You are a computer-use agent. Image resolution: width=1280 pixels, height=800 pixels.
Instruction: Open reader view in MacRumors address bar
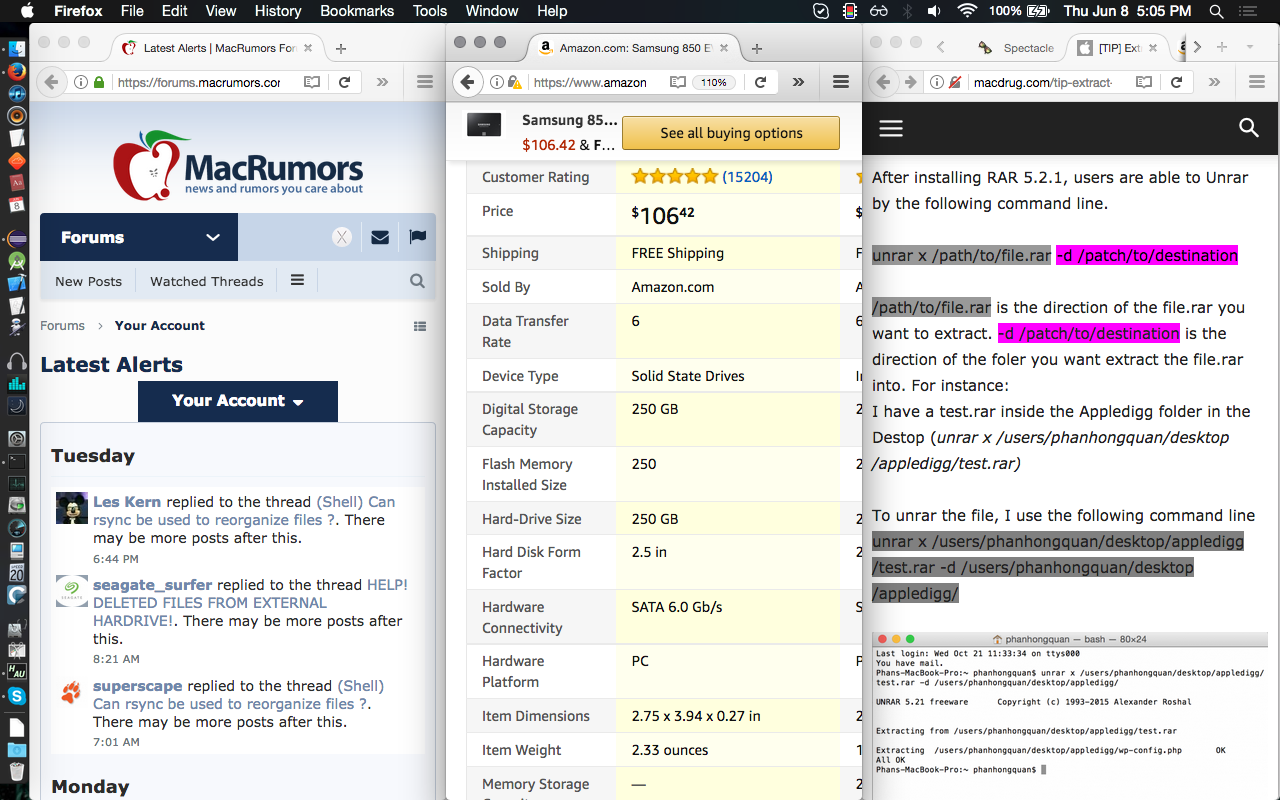coord(312,83)
